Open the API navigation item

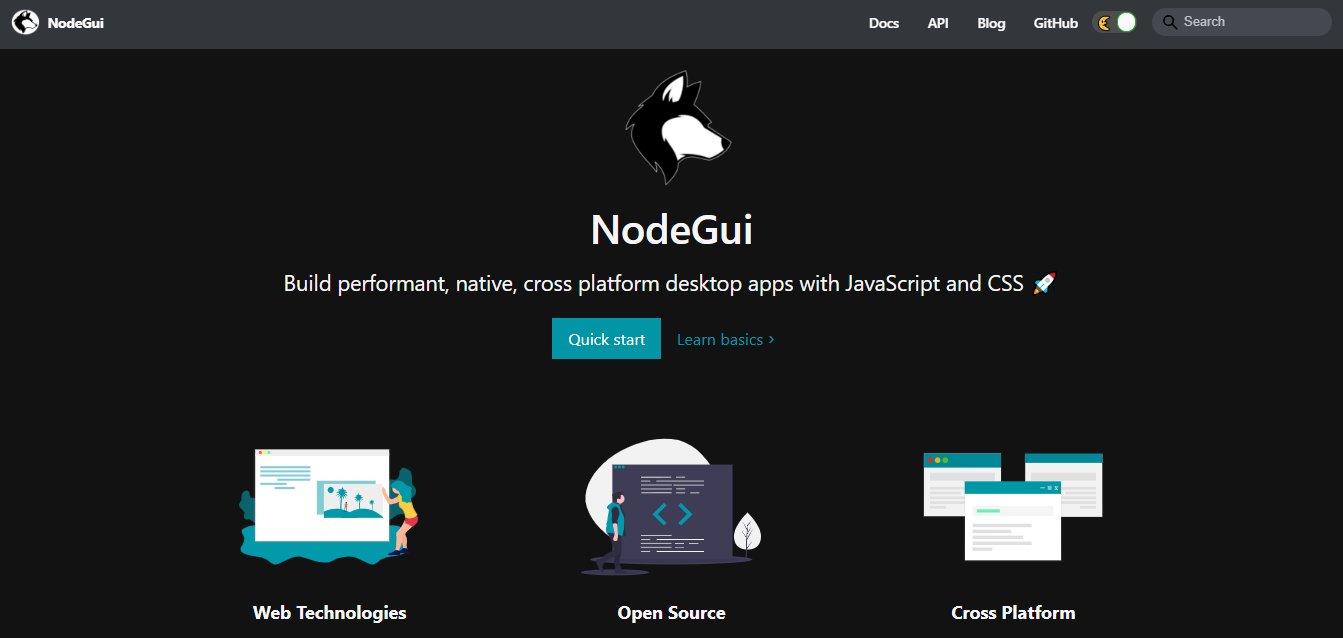point(938,23)
